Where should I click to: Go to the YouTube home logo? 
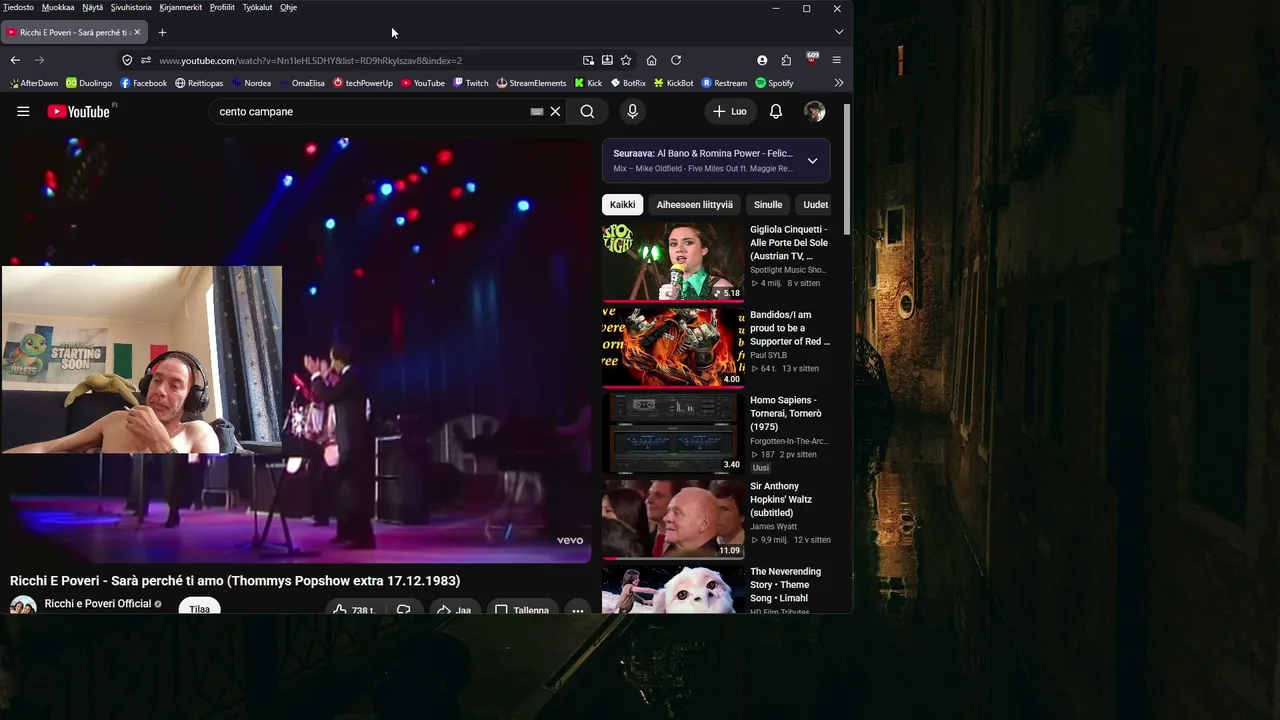coord(79,111)
